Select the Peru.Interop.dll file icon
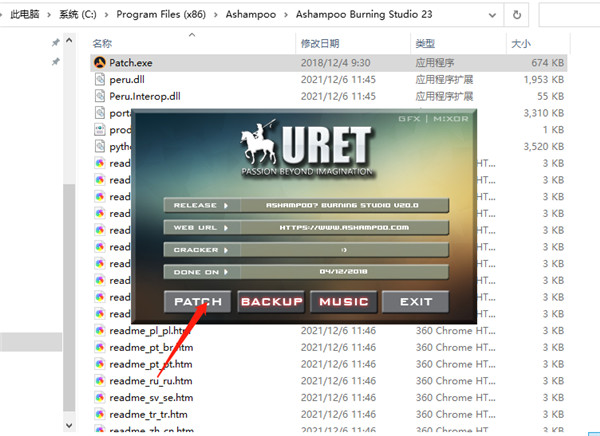 tap(100, 96)
